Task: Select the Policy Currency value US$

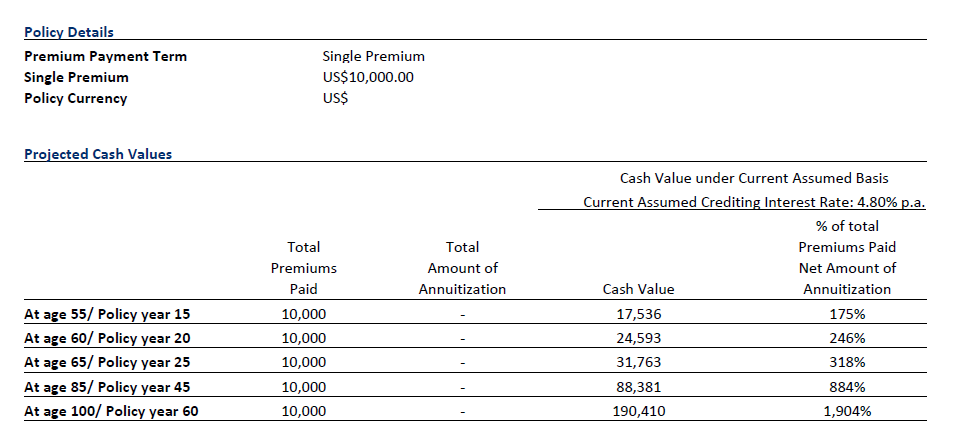Action: [x=335, y=98]
